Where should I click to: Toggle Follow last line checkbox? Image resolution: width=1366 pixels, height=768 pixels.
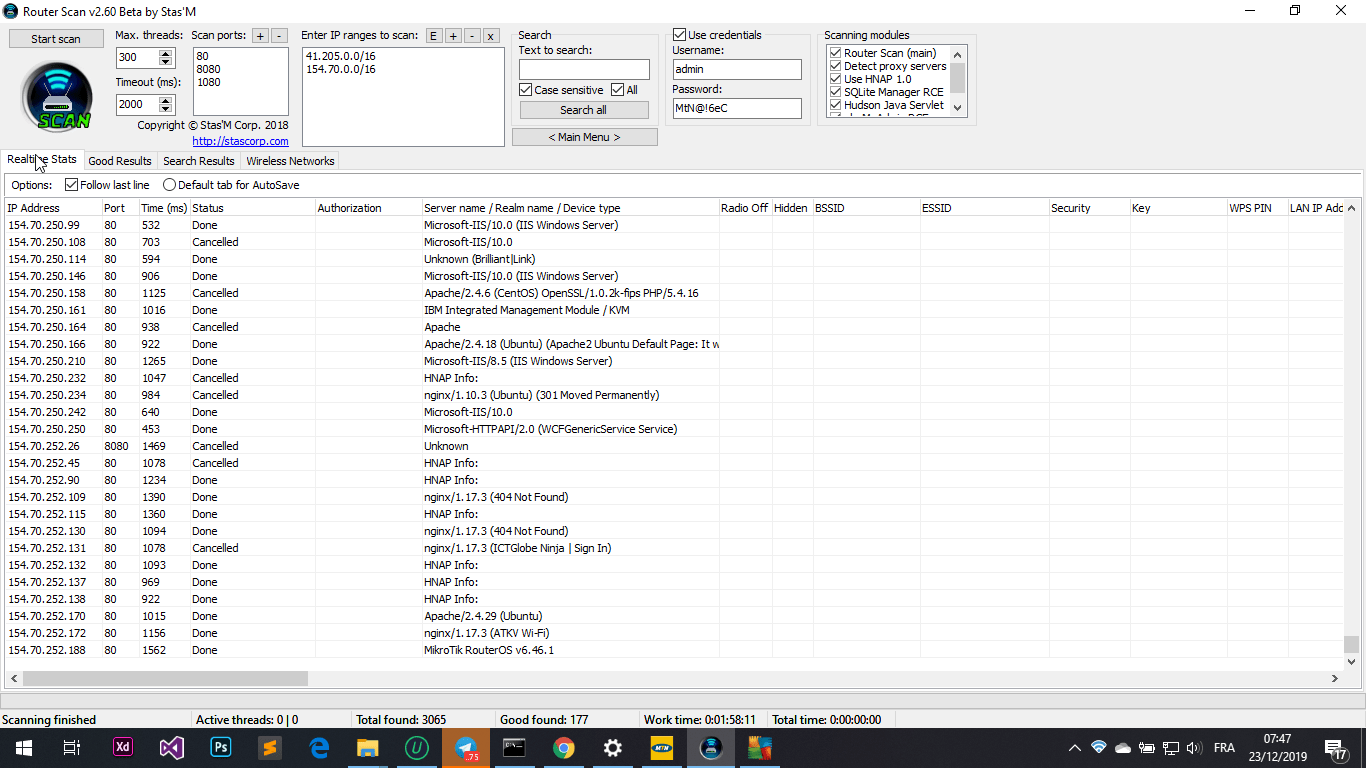pos(71,185)
